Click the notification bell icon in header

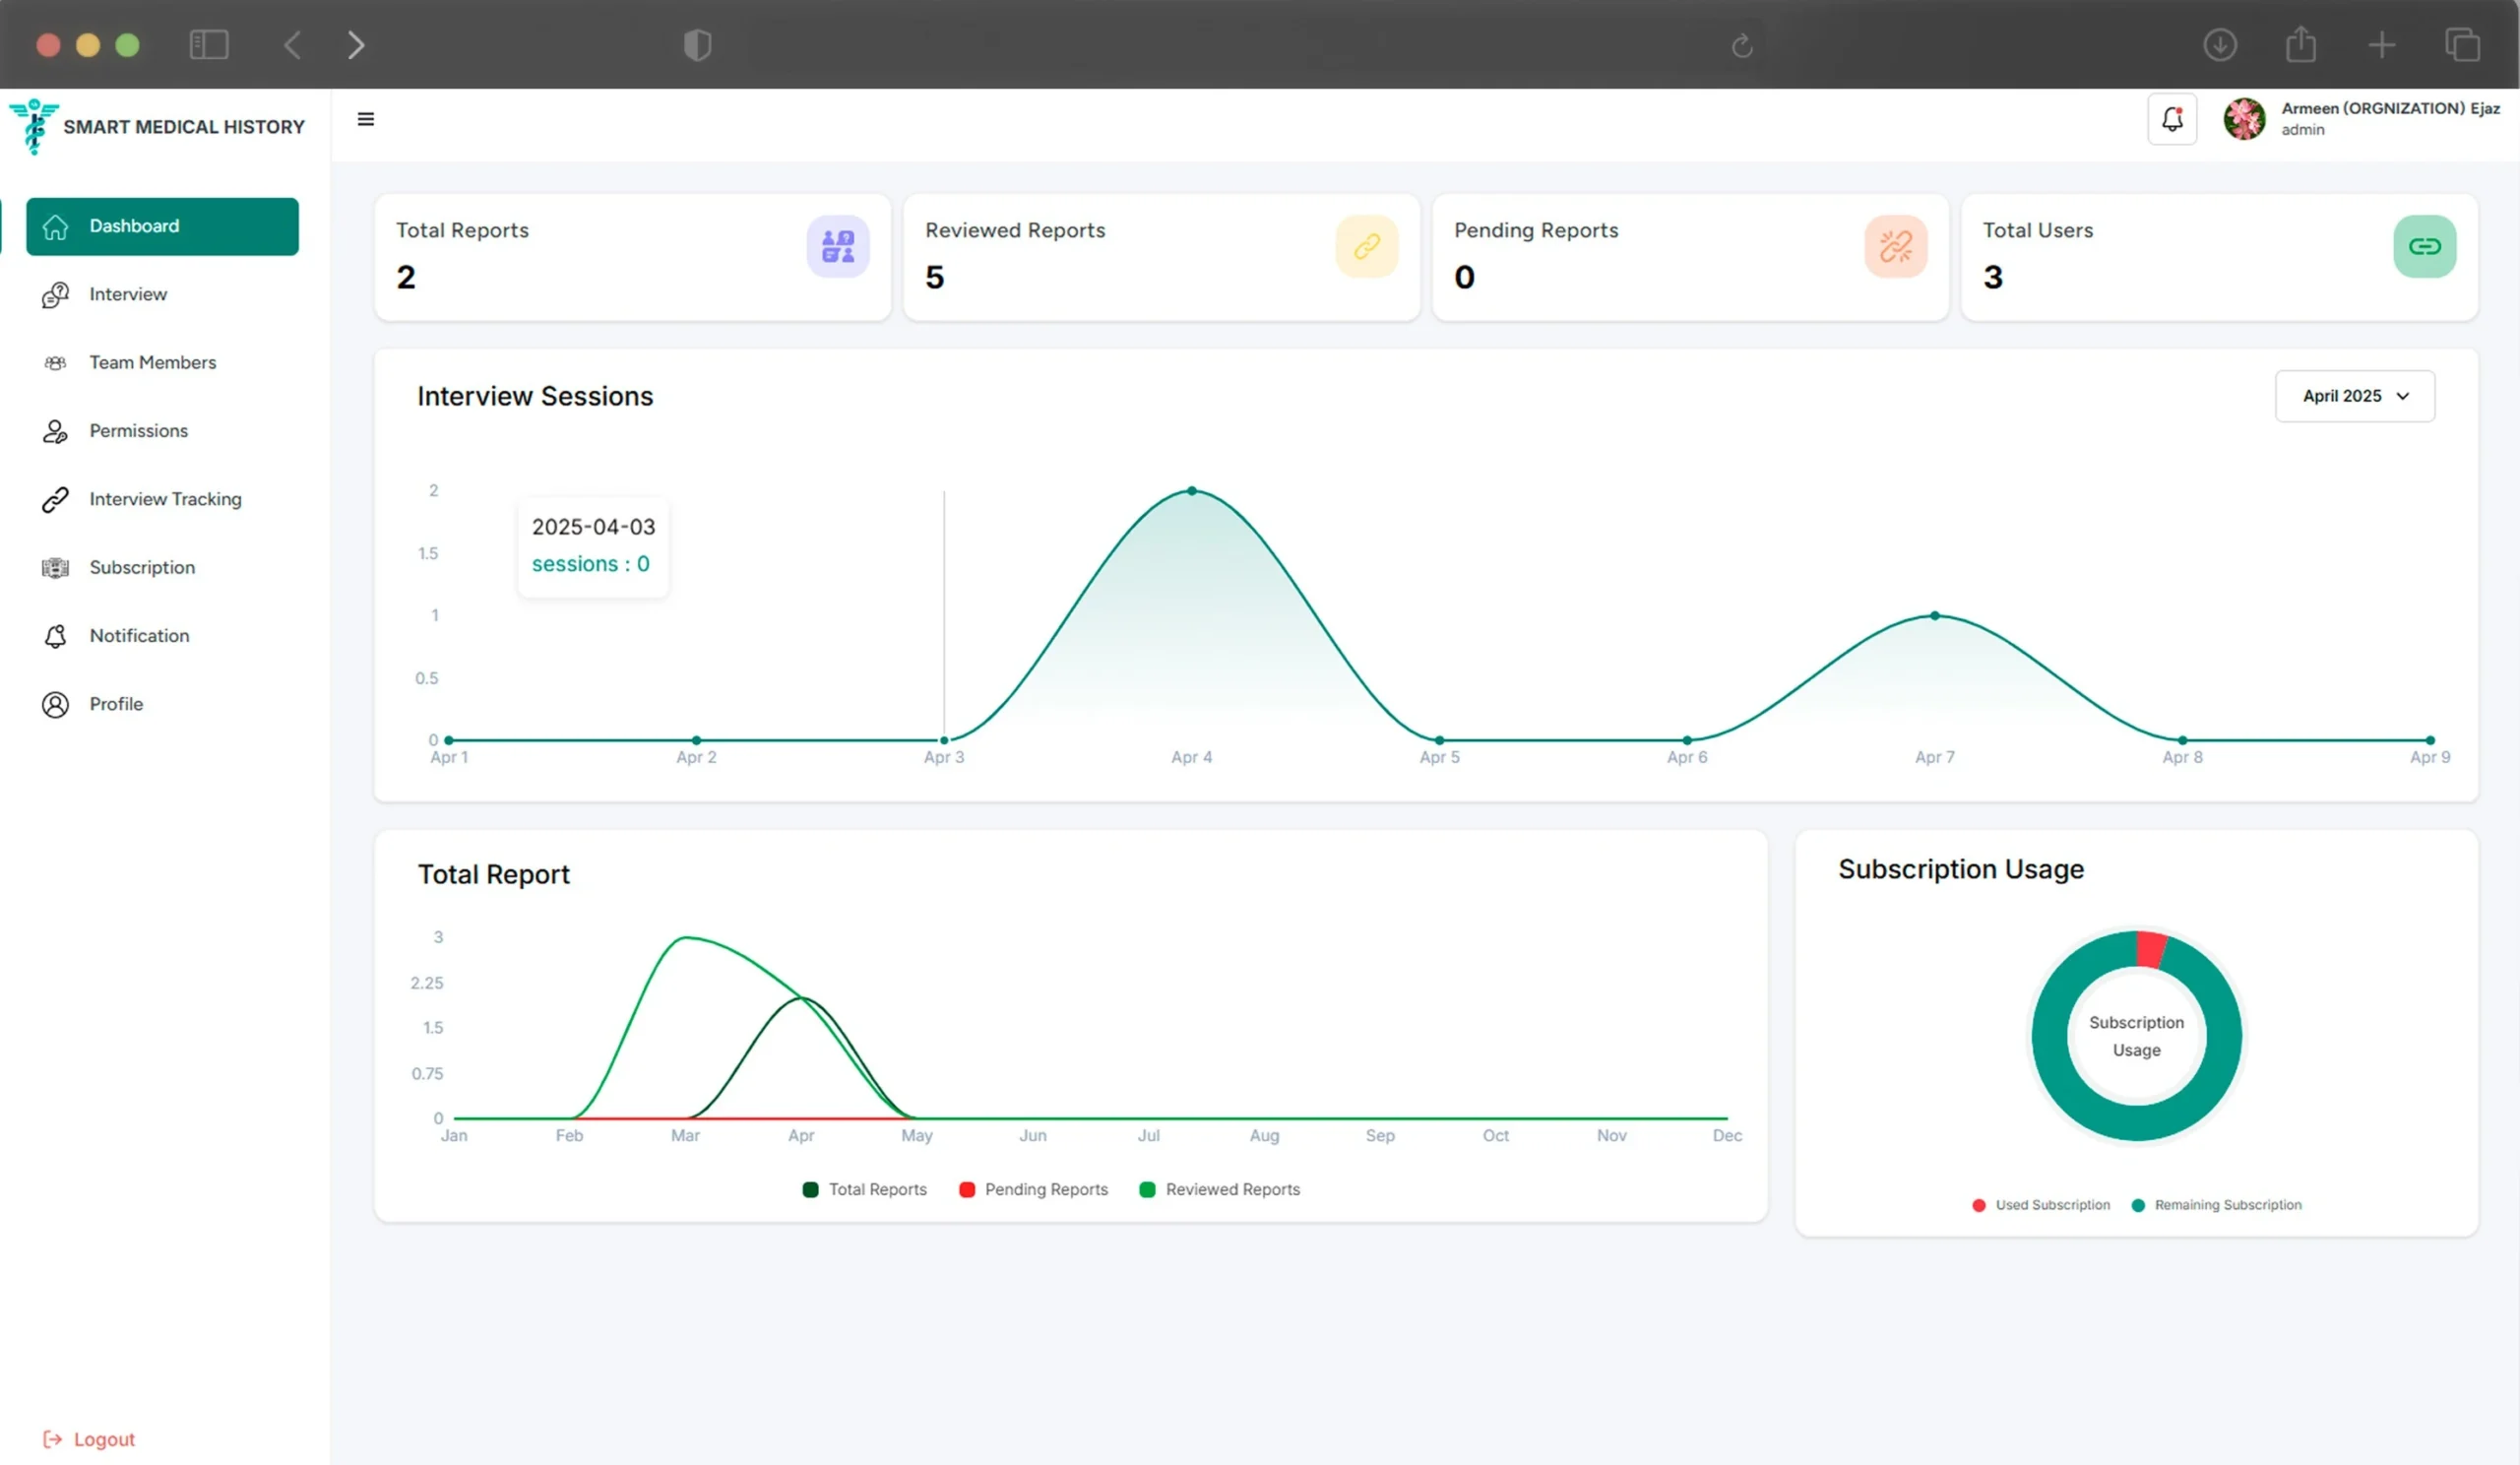2171,120
